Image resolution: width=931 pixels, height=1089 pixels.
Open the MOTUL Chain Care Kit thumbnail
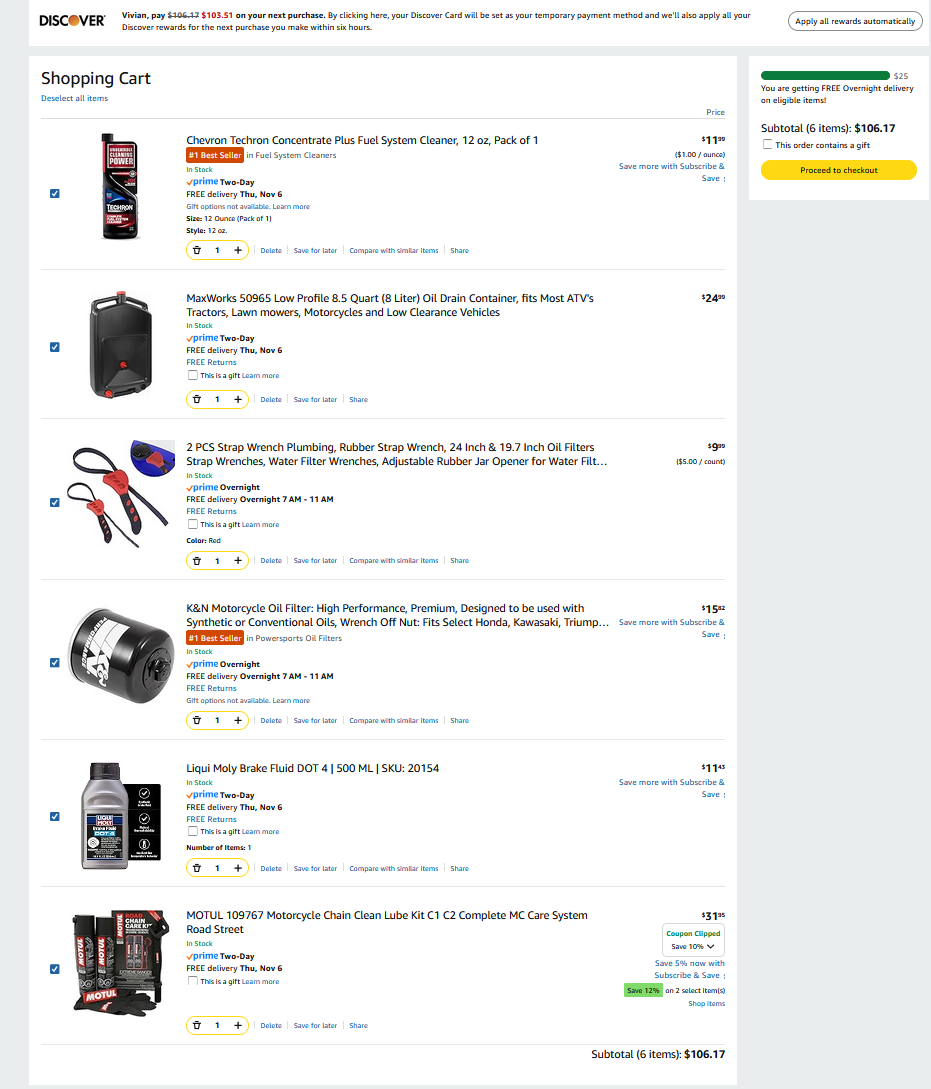[x=115, y=961]
